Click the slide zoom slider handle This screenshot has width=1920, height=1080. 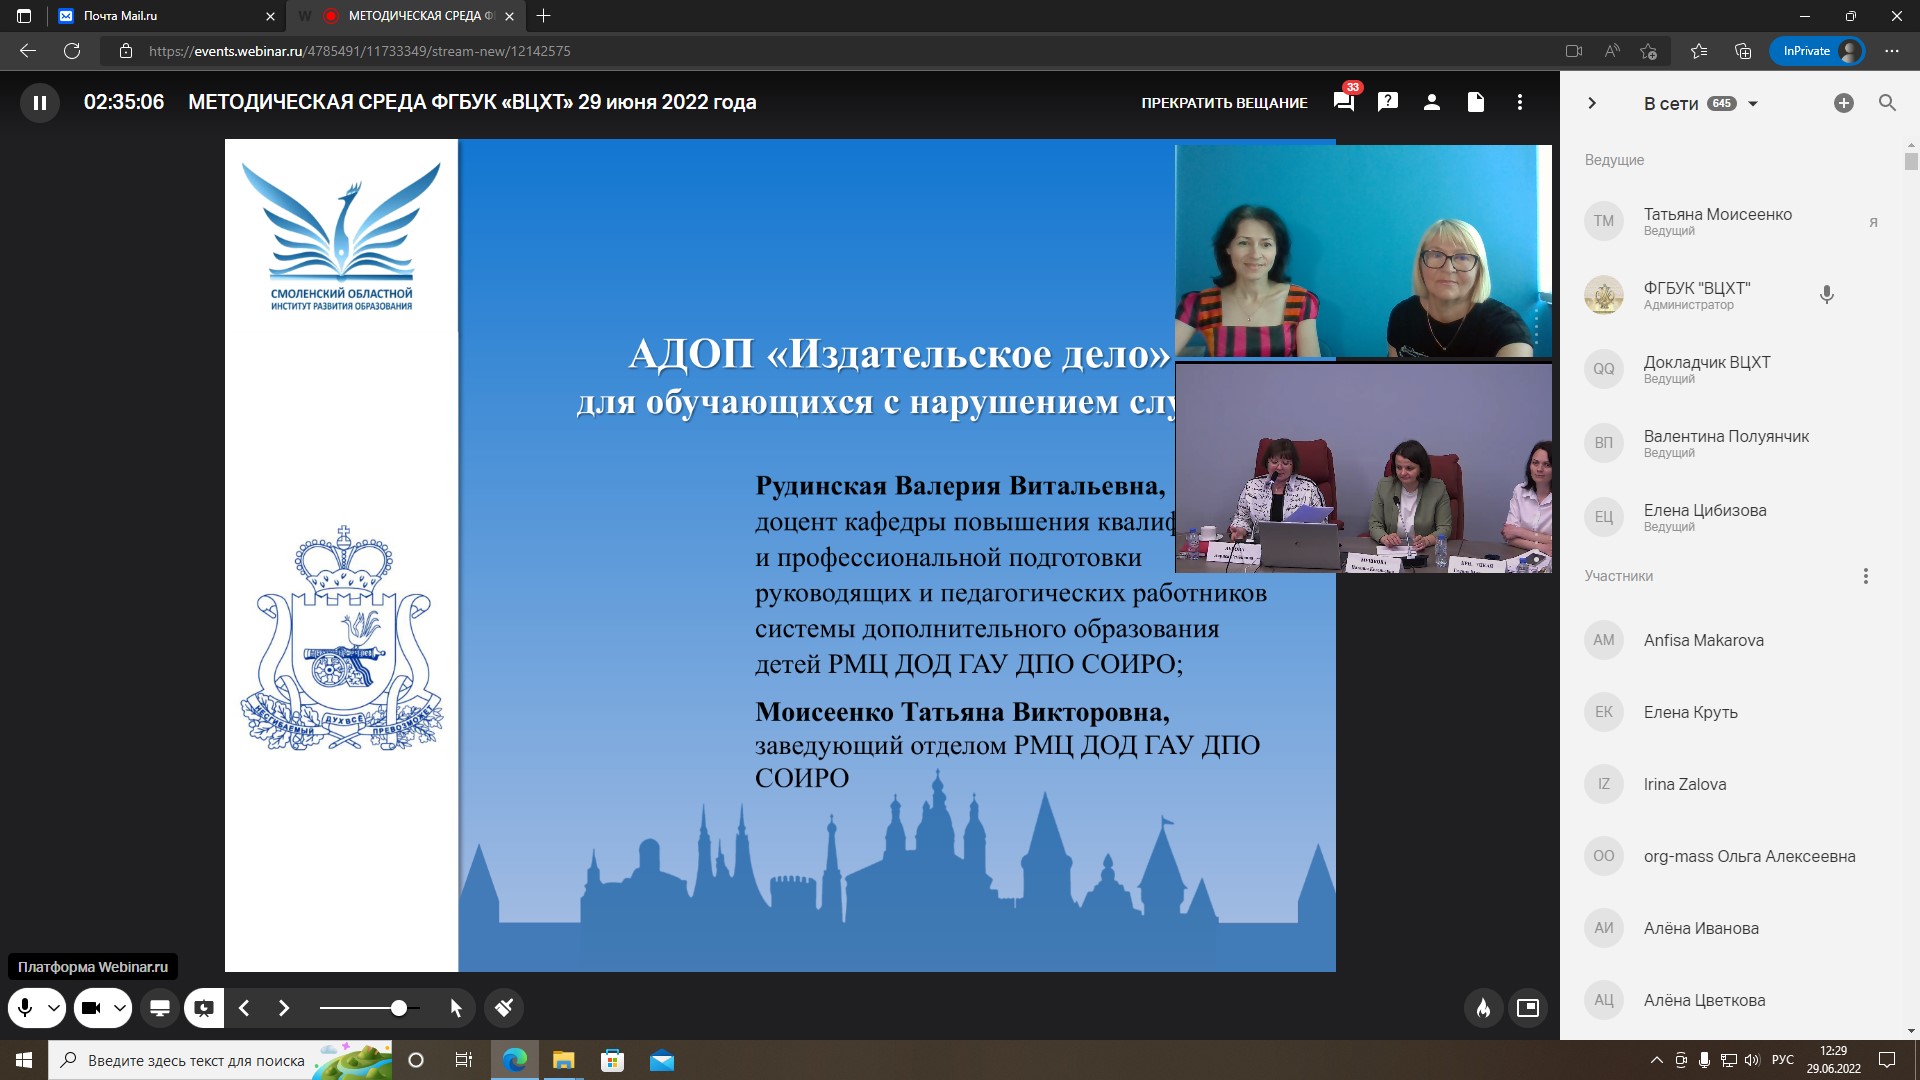pos(398,1008)
